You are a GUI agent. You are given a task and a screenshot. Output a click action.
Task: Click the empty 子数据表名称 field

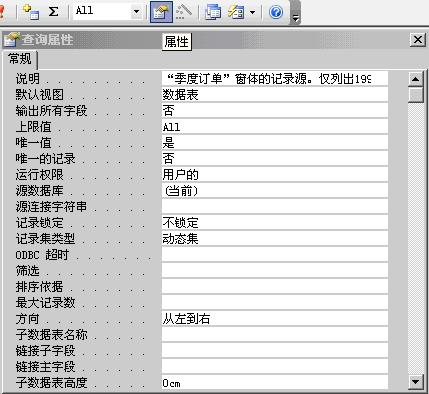[x=275, y=335]
